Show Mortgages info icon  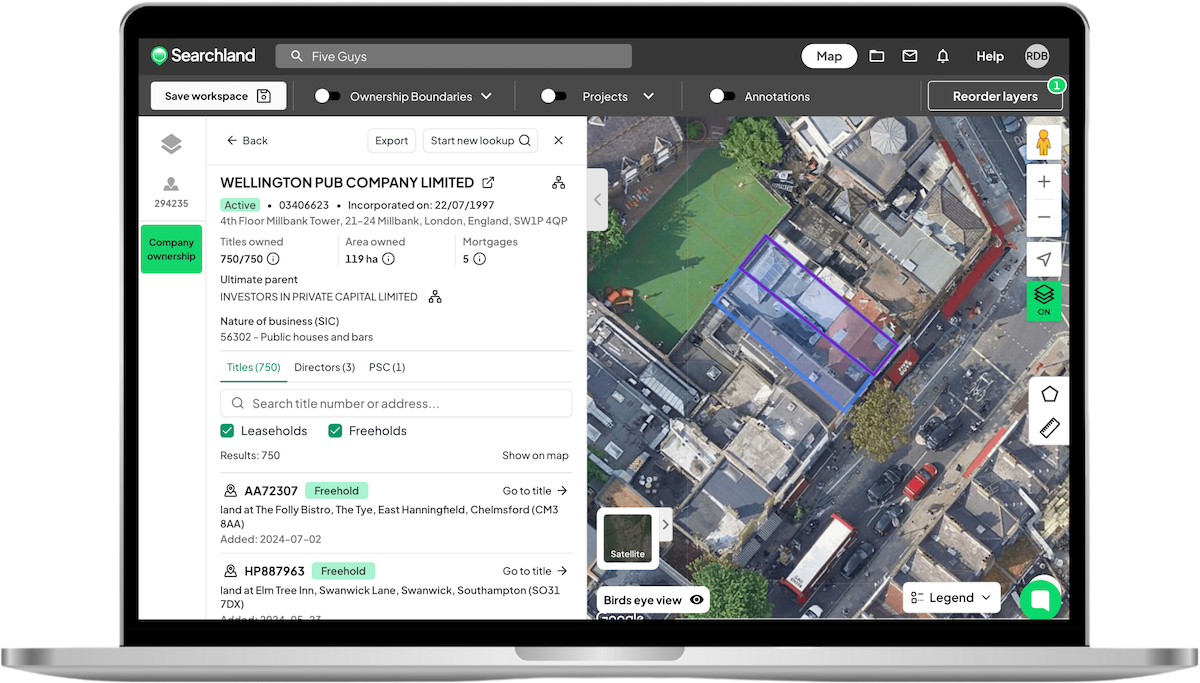[x=479, y=259]
